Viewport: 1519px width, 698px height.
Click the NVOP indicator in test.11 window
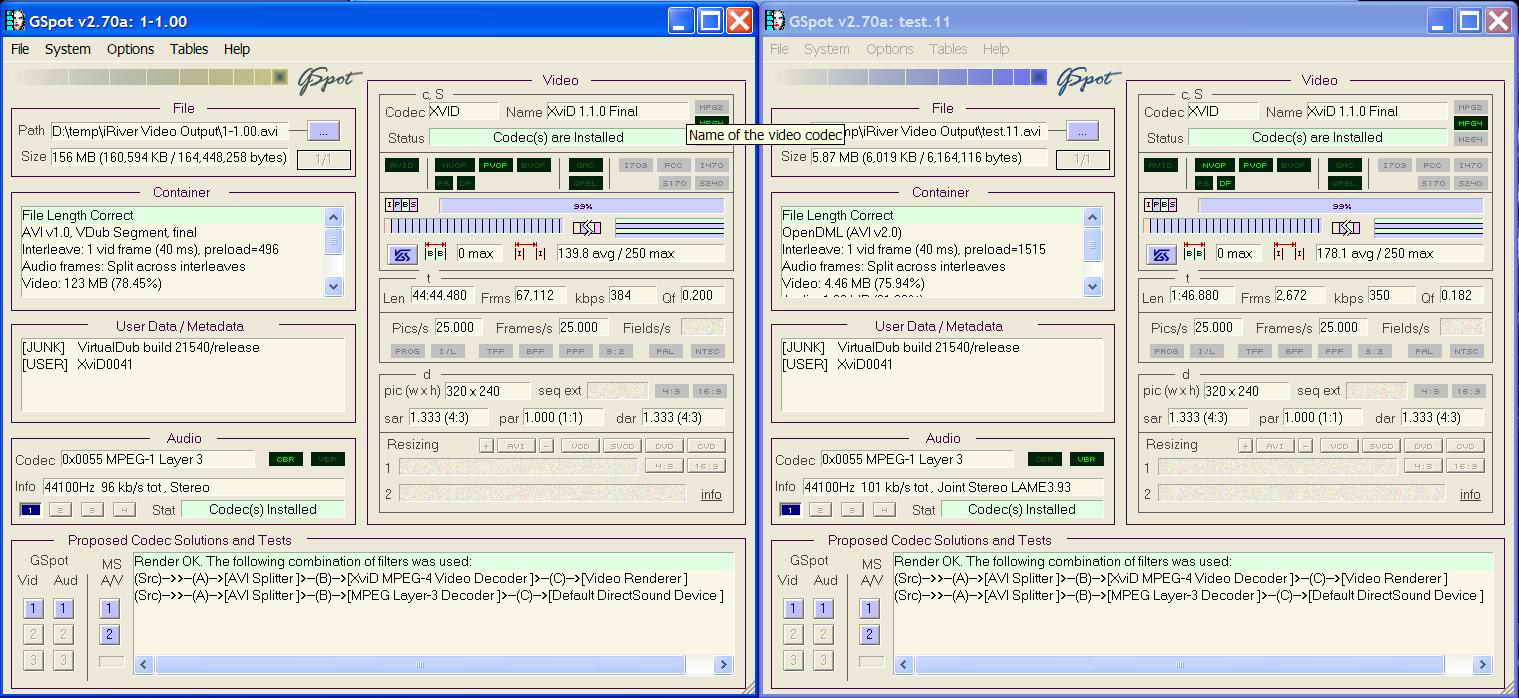(1215, 165)
